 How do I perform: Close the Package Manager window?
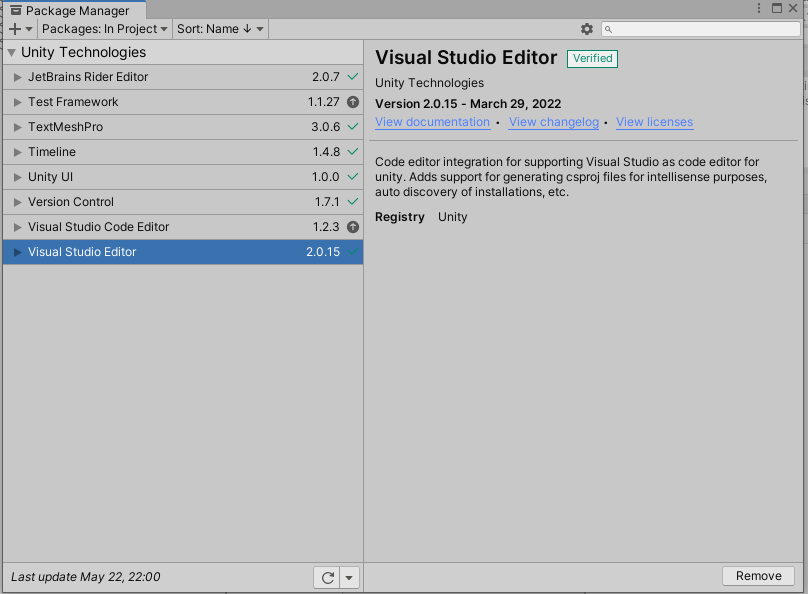(793, 8)
